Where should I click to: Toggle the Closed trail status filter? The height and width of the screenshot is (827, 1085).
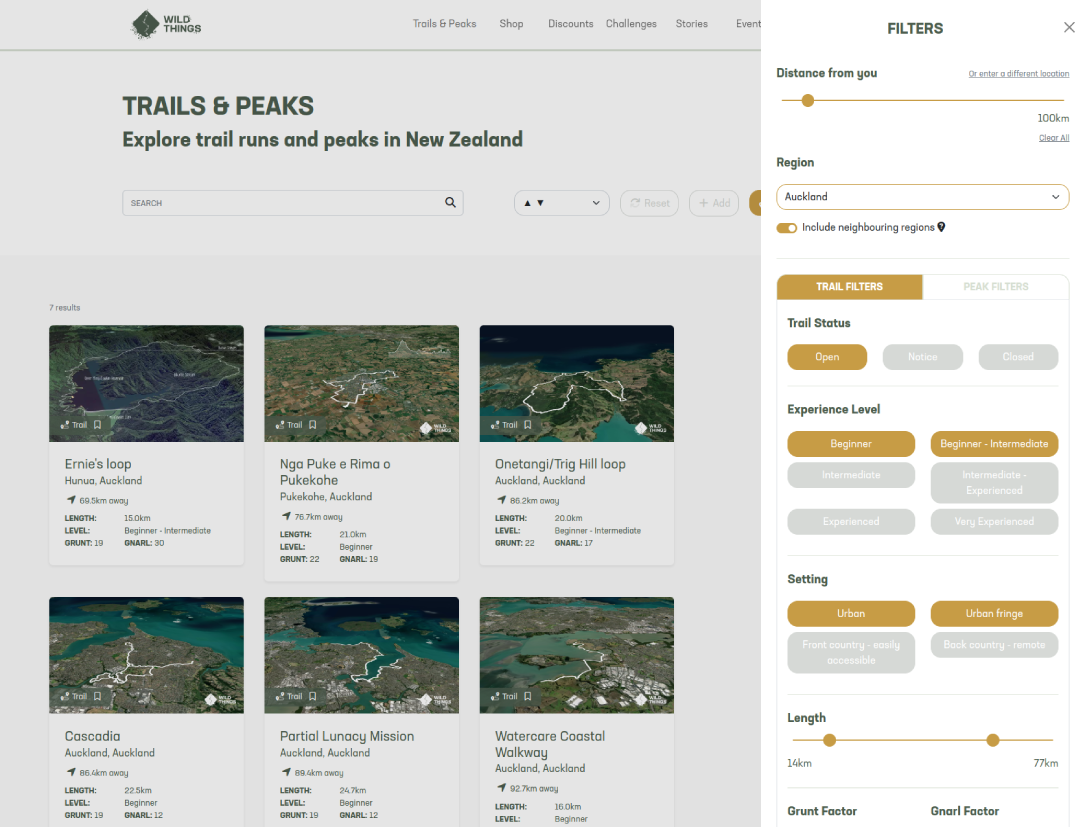point(1018,357)
